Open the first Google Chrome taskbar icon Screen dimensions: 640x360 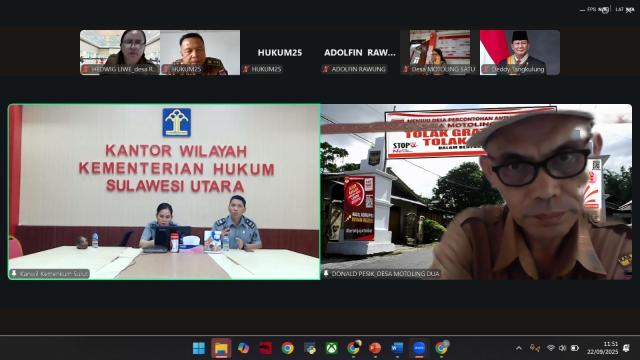(x=287, y=348)
